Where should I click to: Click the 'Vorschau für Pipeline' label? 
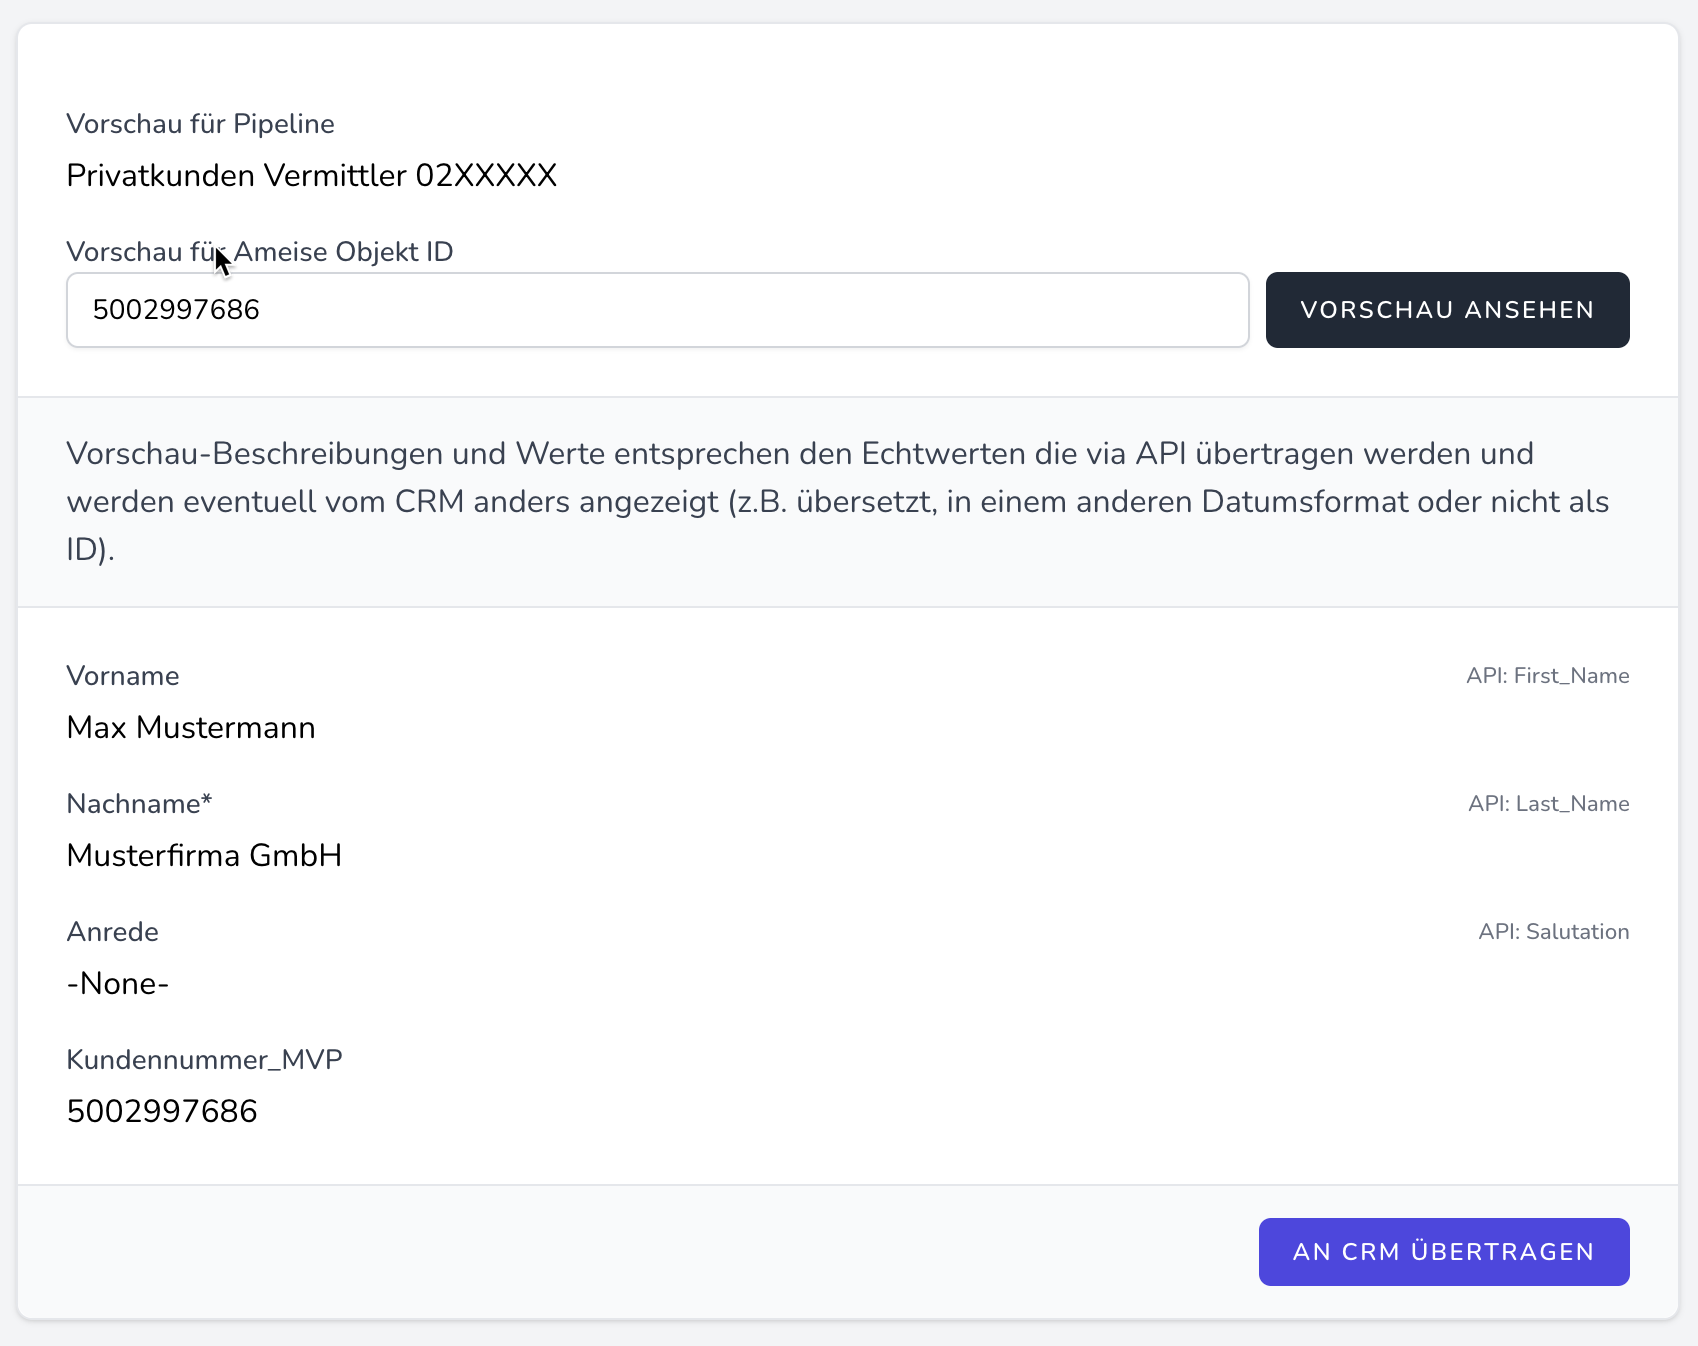click(x=200, y=124)
